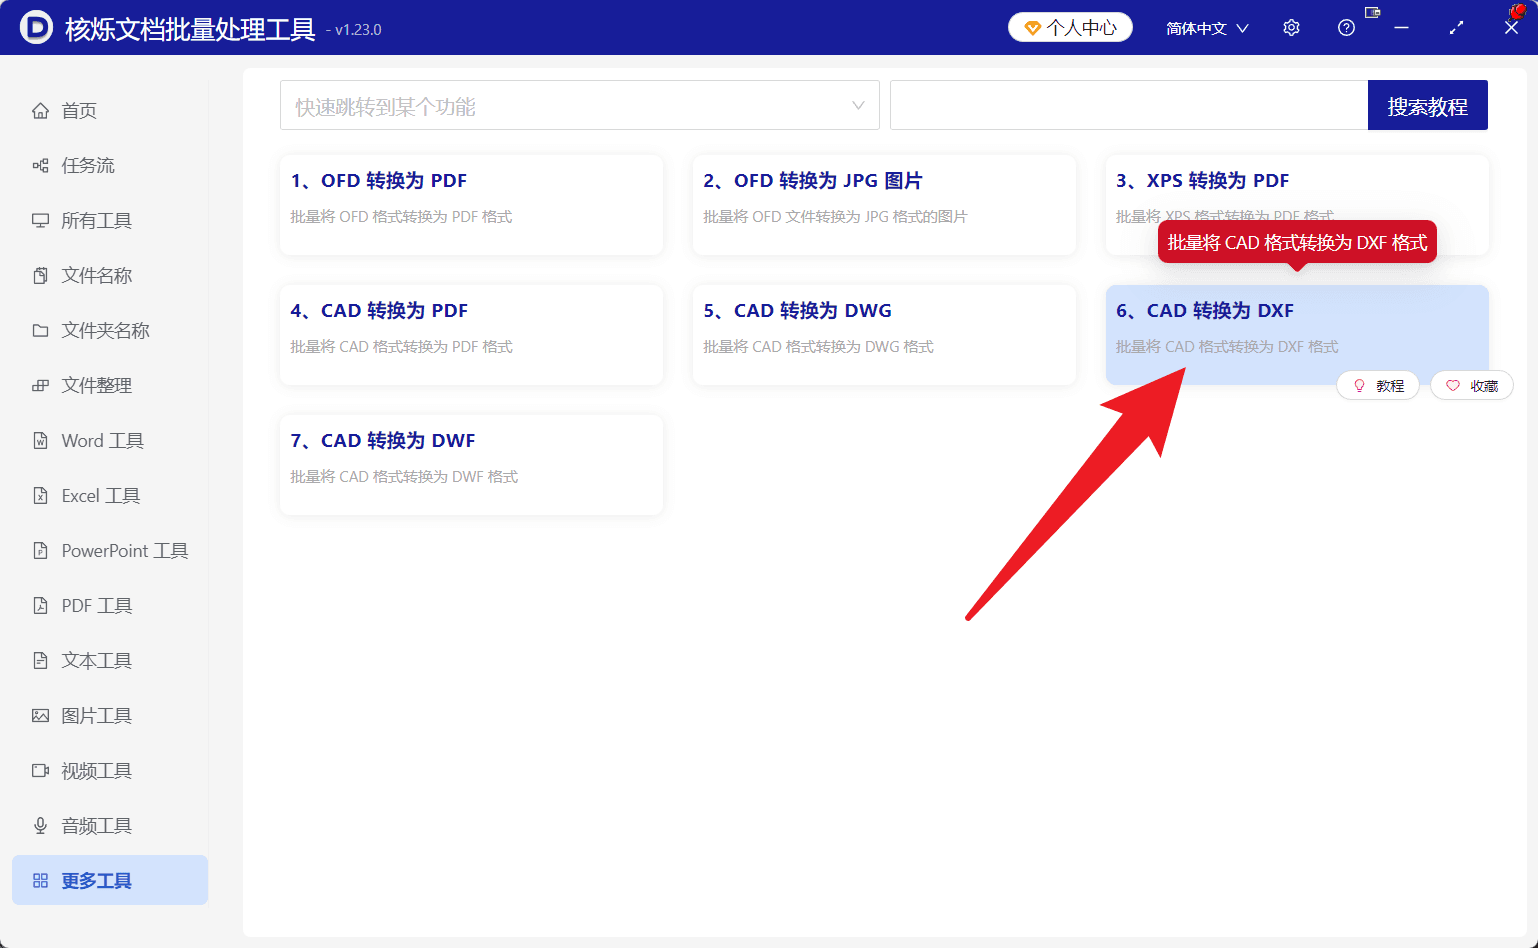Click the workflow icon beside 任务流
The height and width of the screenshot is (948, 1538).
40,165
